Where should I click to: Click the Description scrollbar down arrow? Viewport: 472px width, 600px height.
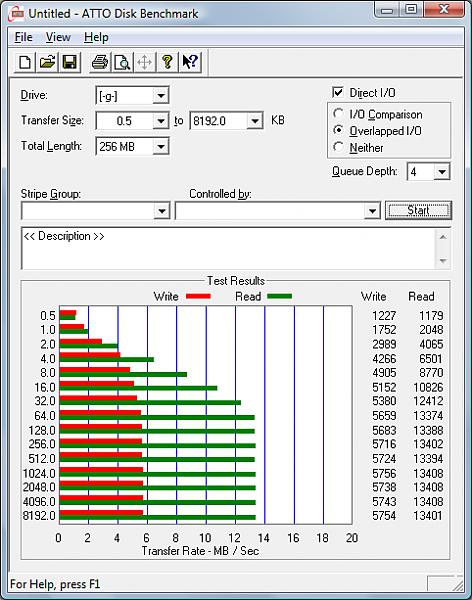443,261
